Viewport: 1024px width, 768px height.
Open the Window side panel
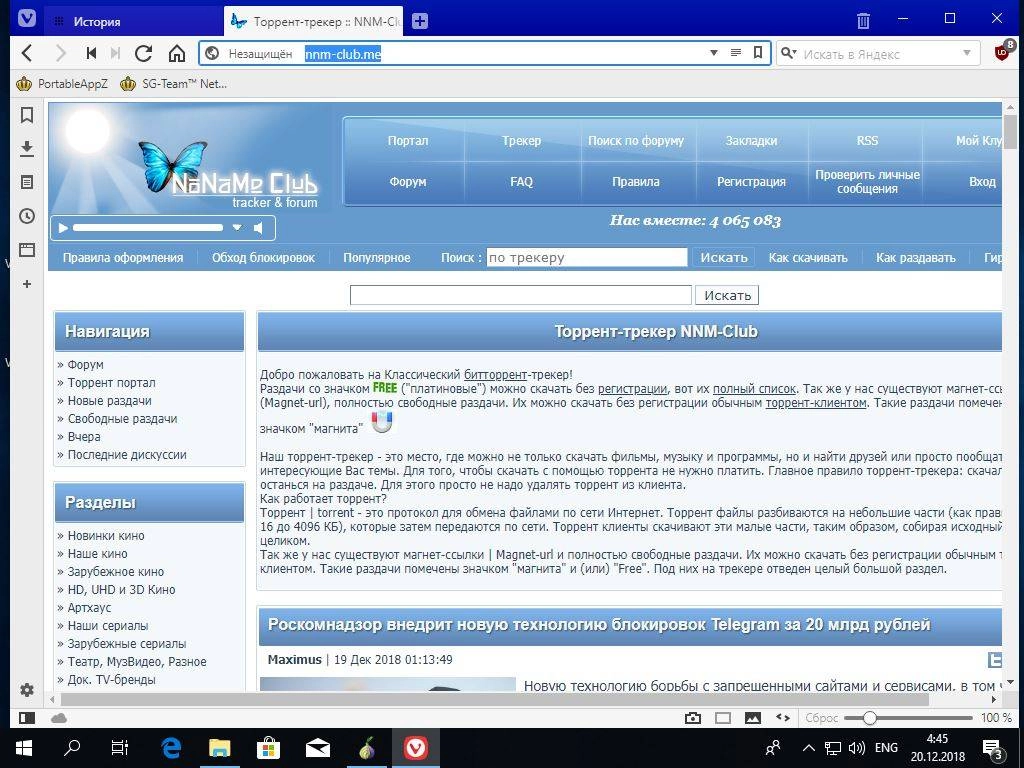[x=27, y=250]
